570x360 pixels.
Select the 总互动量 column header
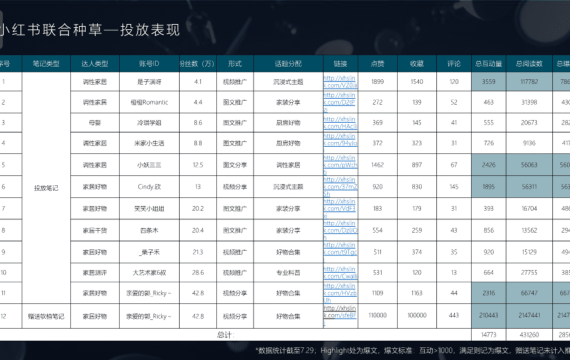[489, 64]
